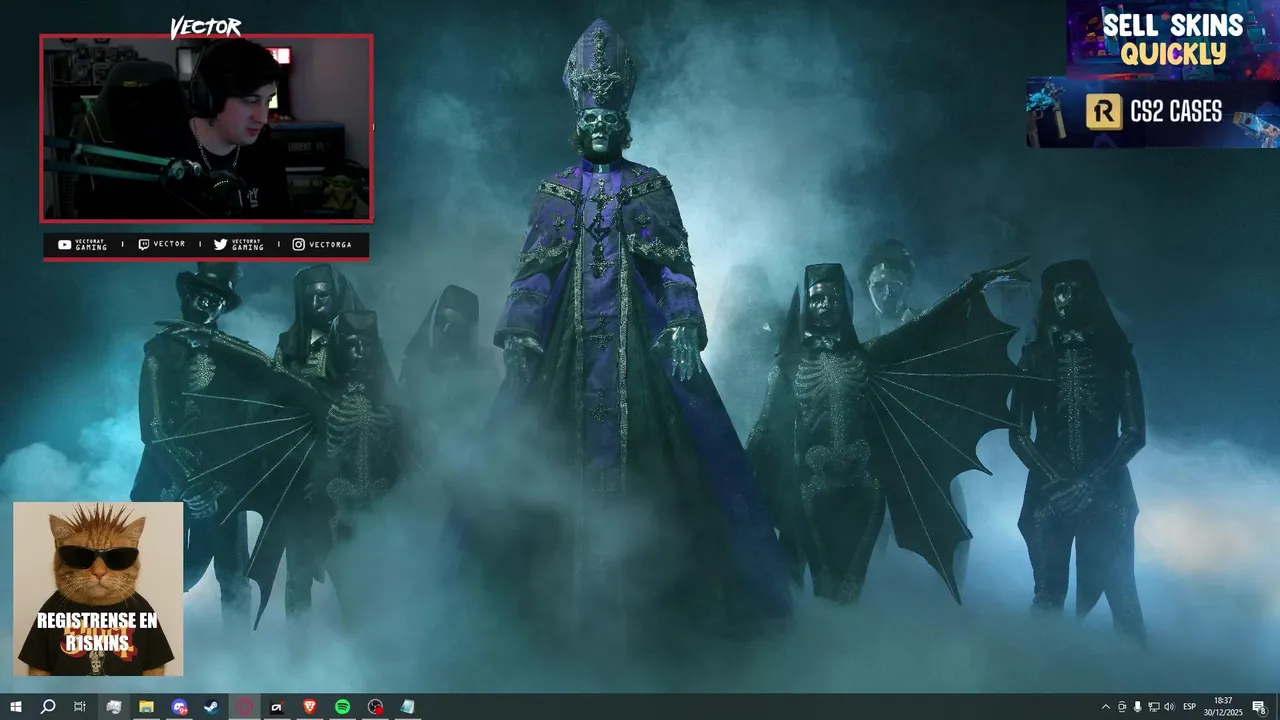
Task: Click the Show Desktop sliver at the taskbar edge
Action: point(1277,707)
